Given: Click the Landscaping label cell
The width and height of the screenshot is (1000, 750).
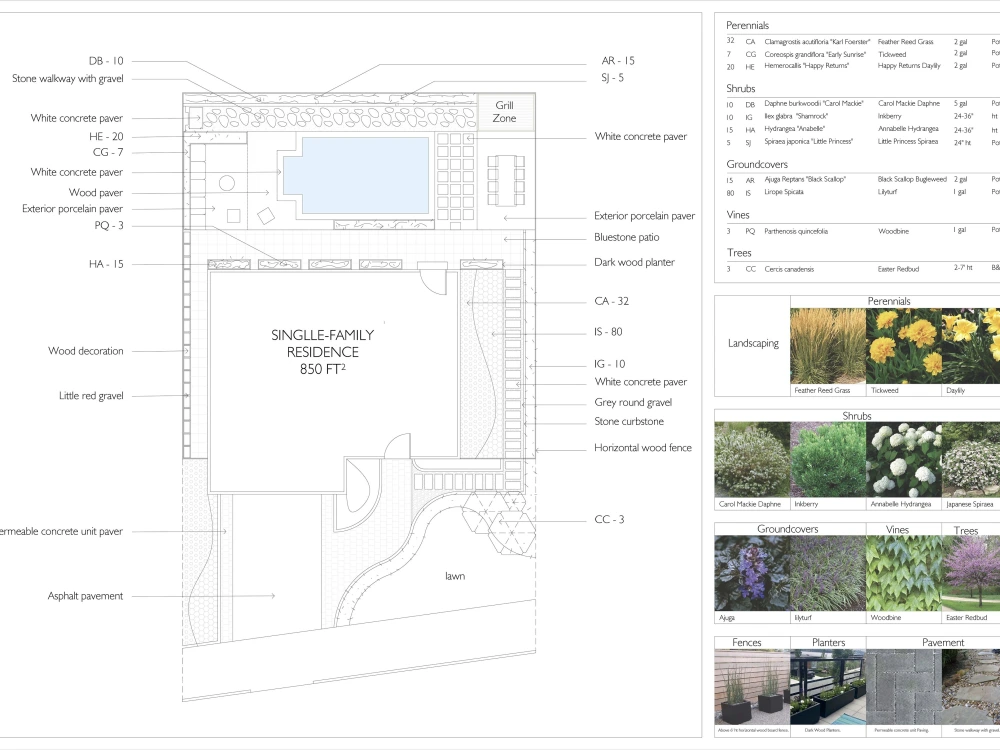Looking at the screenshot, I should [x=752, y=343].
